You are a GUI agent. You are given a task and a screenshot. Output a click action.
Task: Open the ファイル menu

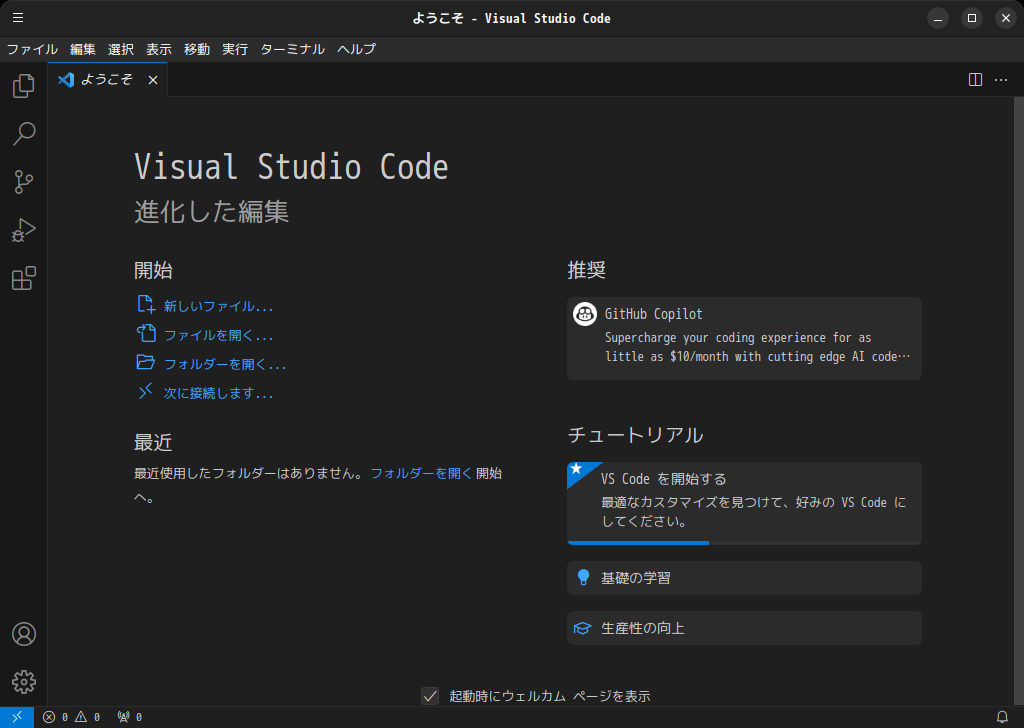[32, 49]
